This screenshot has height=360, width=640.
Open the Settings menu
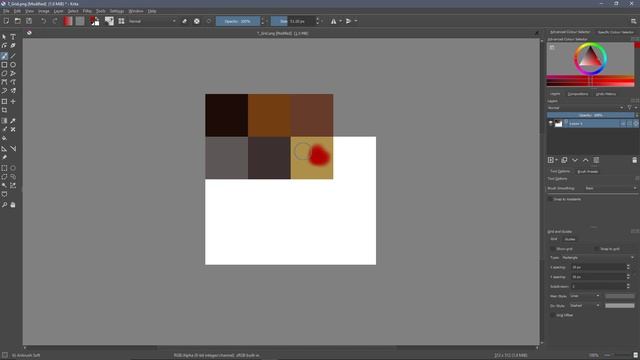pyautogui.click(x=117, y=11)
